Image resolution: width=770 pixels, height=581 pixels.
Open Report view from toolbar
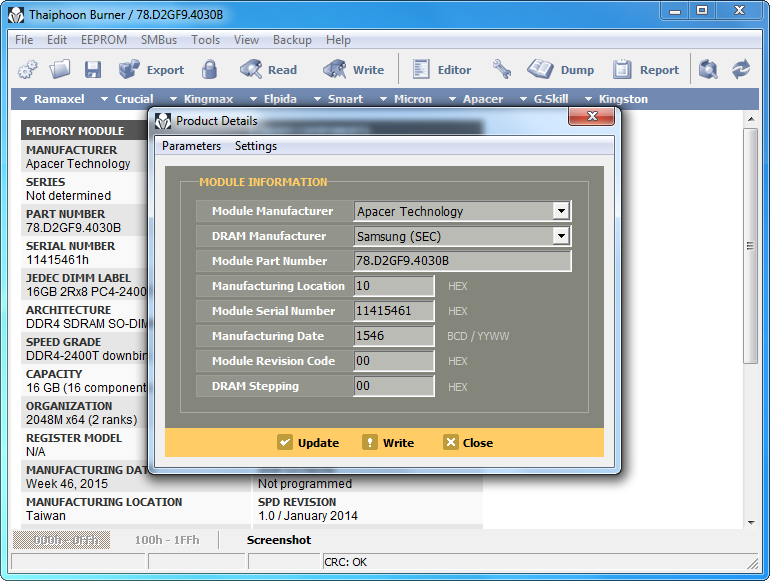tap(646, 70)
